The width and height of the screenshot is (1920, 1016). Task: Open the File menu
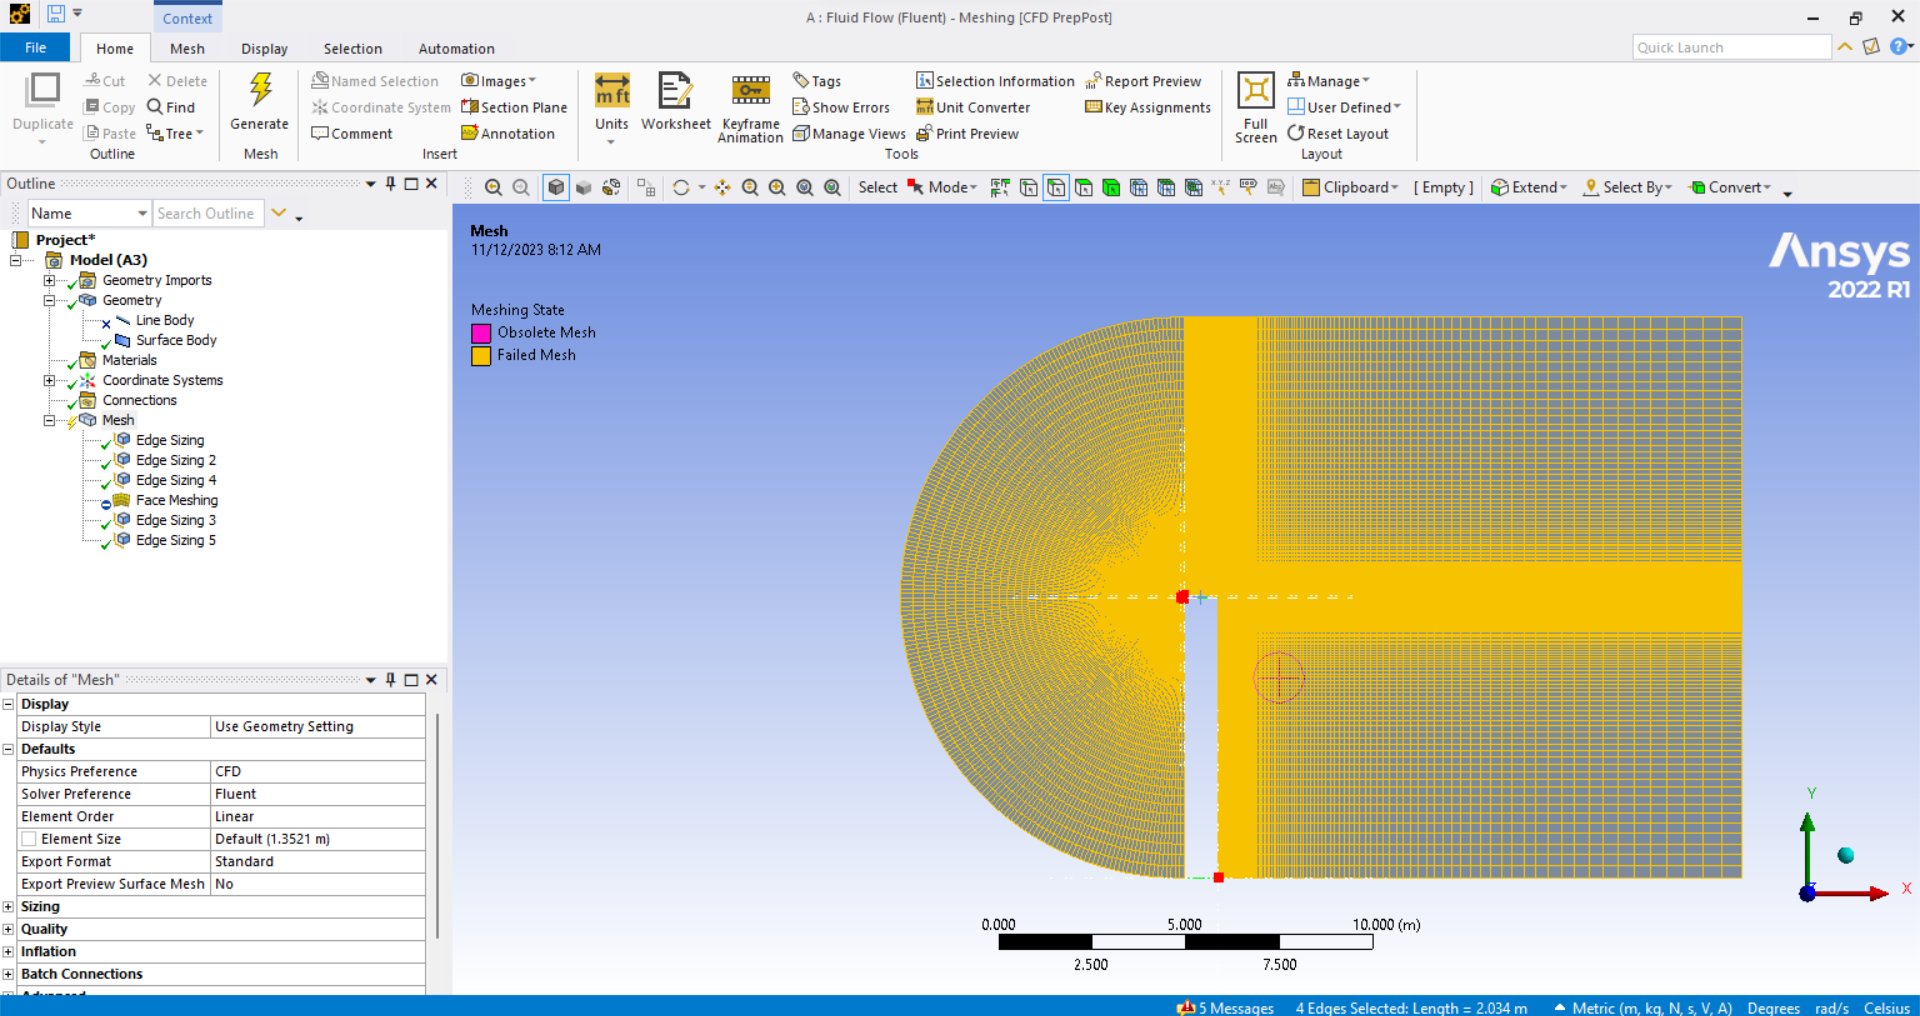coord(35,48)
